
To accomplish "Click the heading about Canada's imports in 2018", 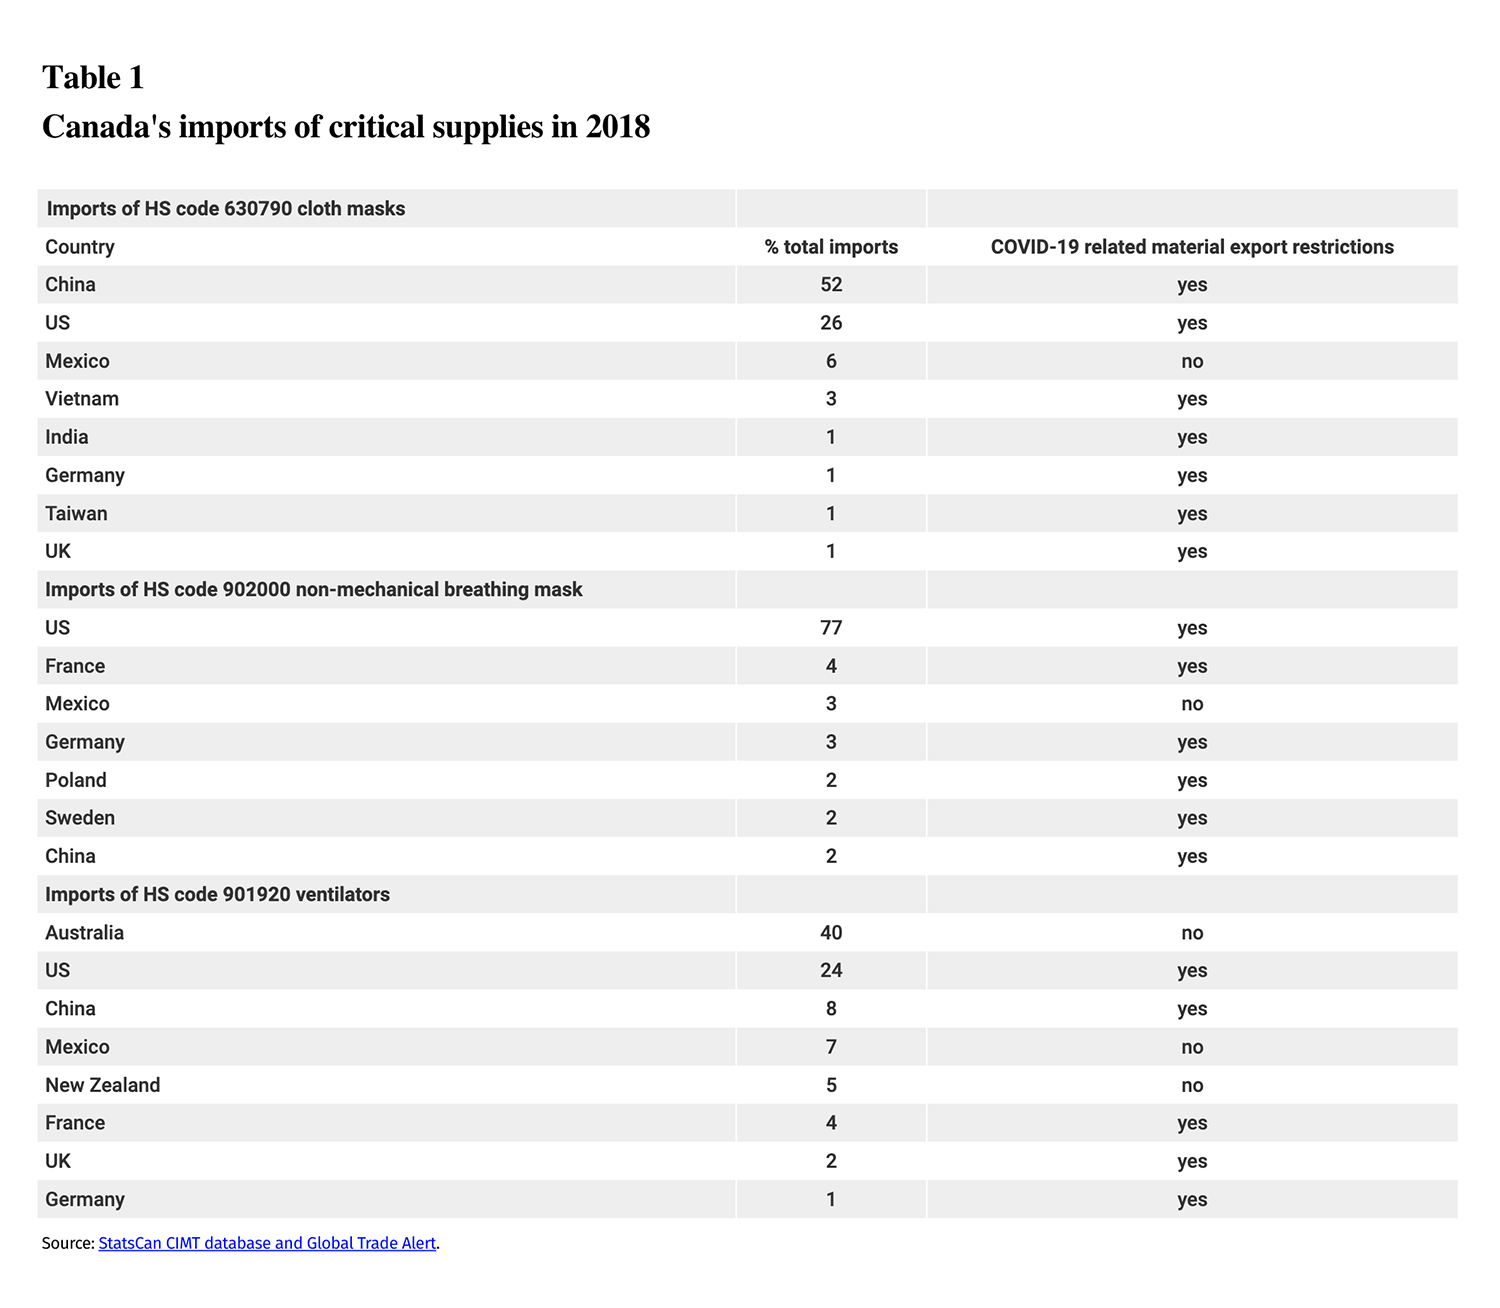I will coord(346,127).
